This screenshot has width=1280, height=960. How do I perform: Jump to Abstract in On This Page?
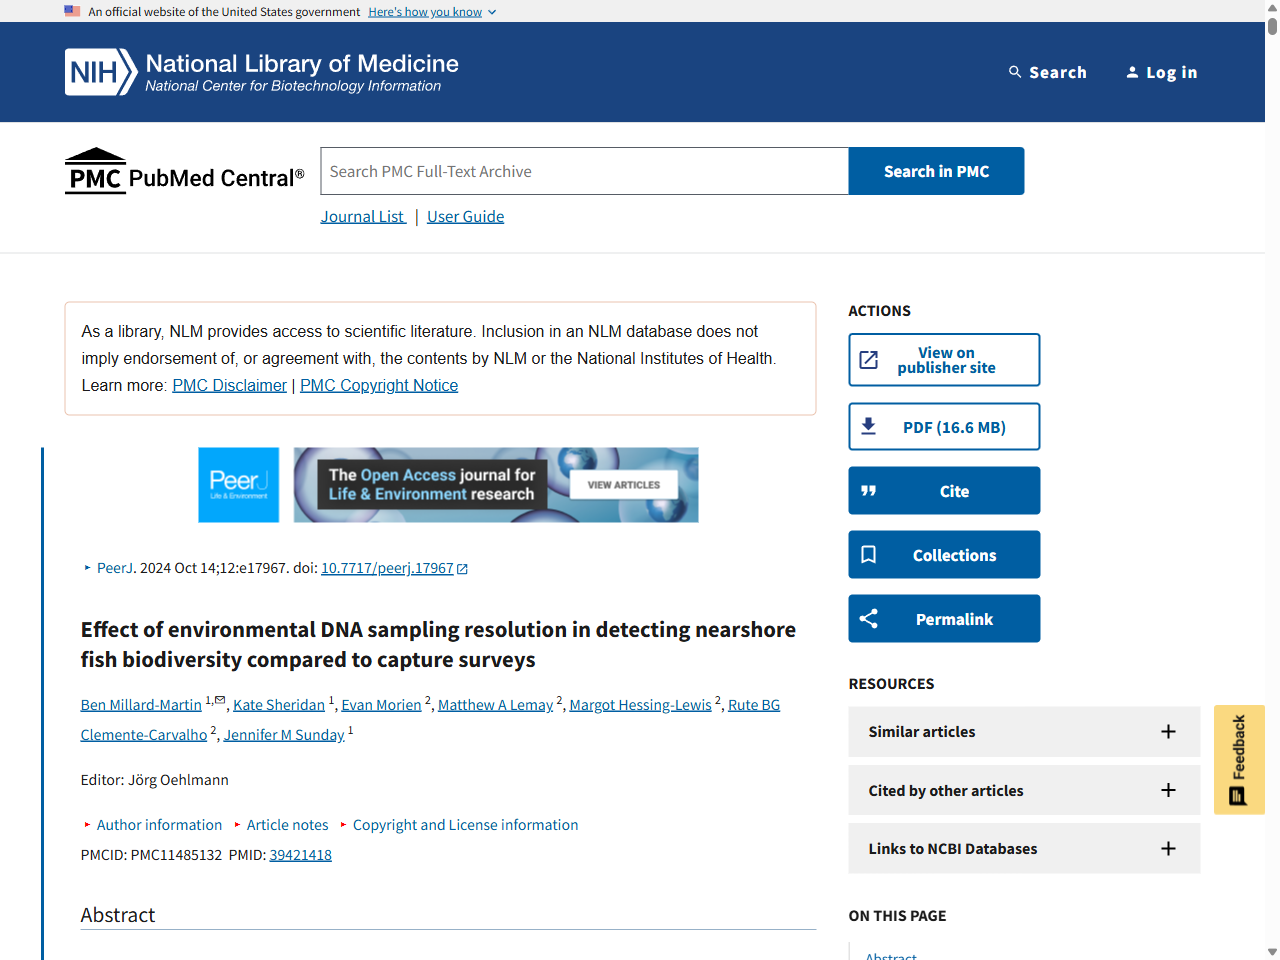pos(891,955)
